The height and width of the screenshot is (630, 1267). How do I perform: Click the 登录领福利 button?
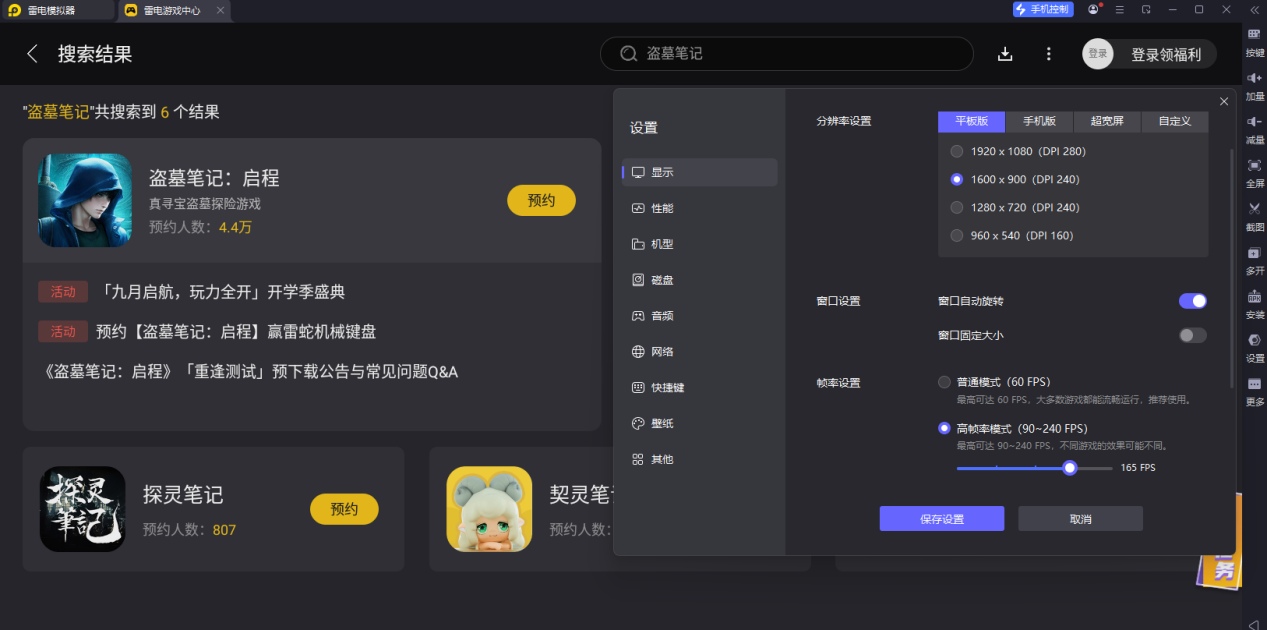click(1165, 54)
